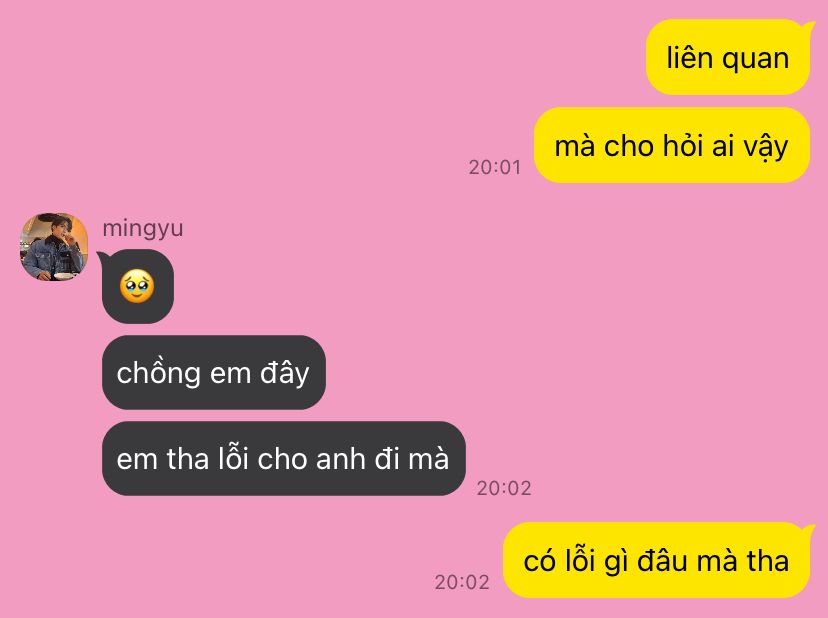Click the 20:01 timestamp
This screenshot has width=828, height=618.
[495, 167]
